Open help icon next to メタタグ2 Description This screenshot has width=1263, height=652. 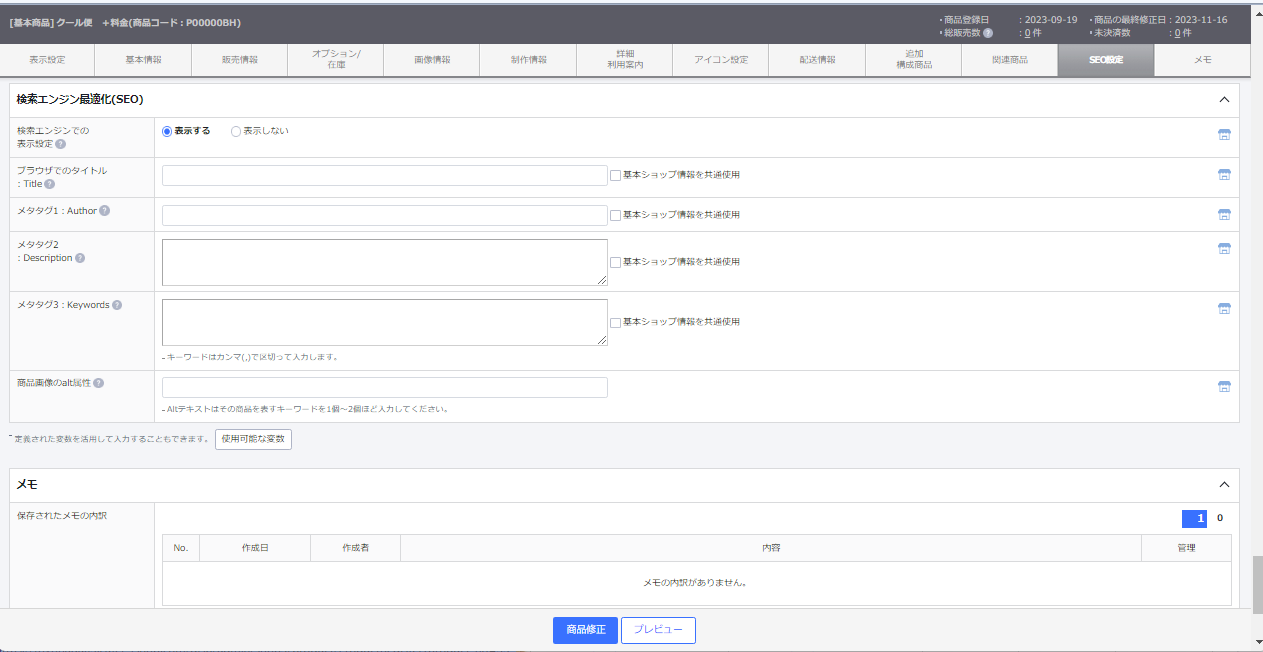81,258
